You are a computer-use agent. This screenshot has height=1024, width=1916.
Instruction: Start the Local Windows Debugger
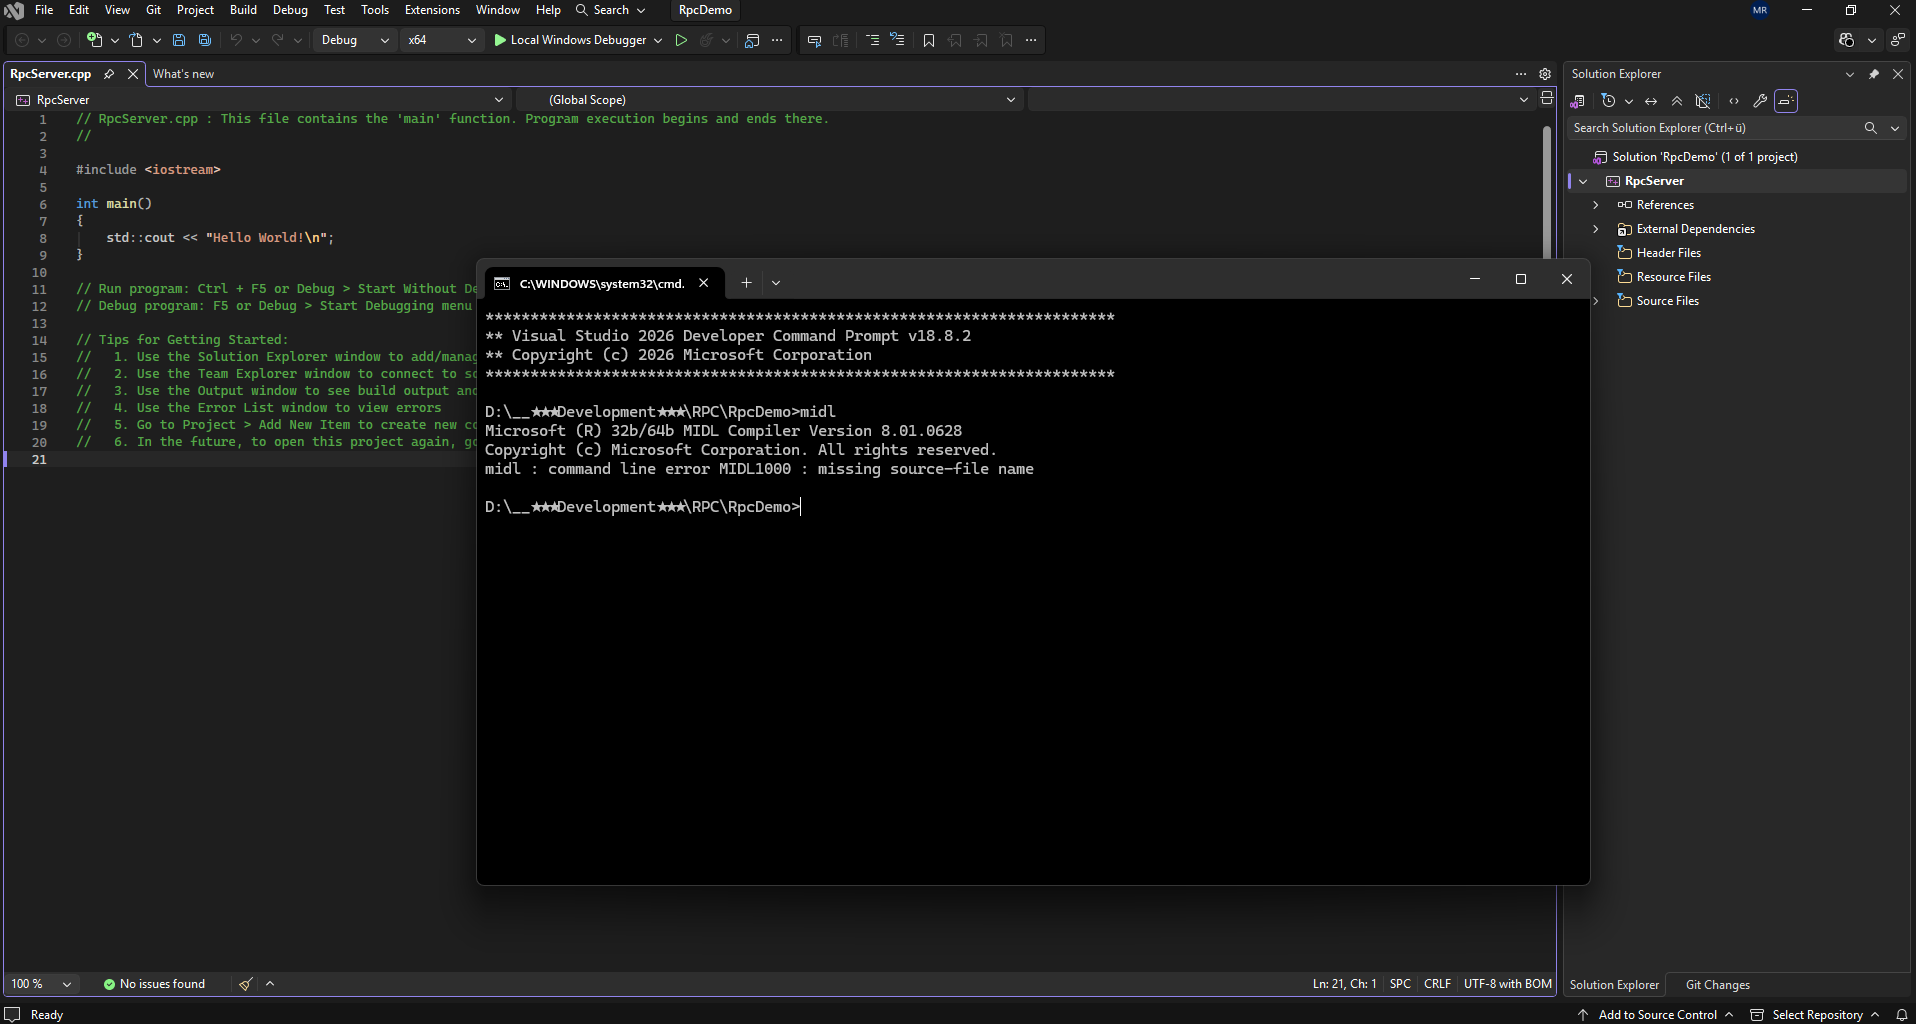pos(570,40)
